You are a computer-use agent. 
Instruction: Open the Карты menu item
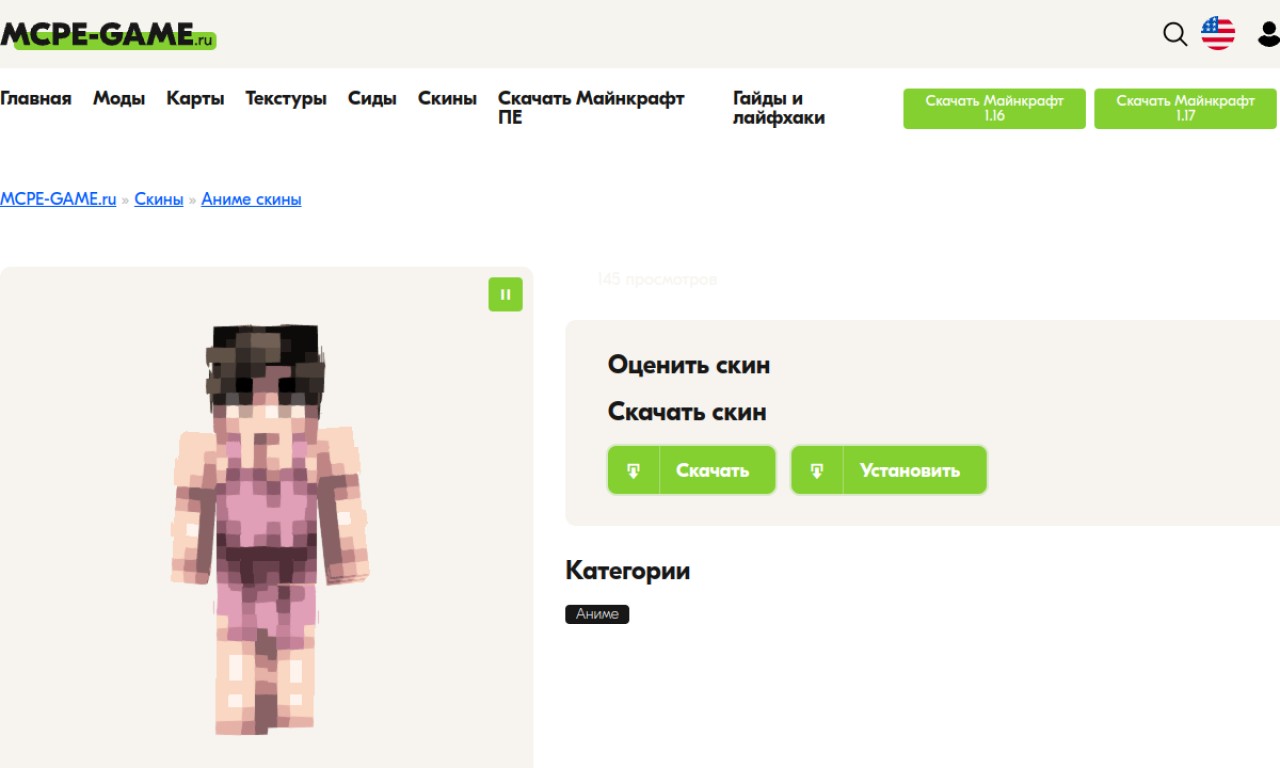pyautogui.click(x=195, y=98)
